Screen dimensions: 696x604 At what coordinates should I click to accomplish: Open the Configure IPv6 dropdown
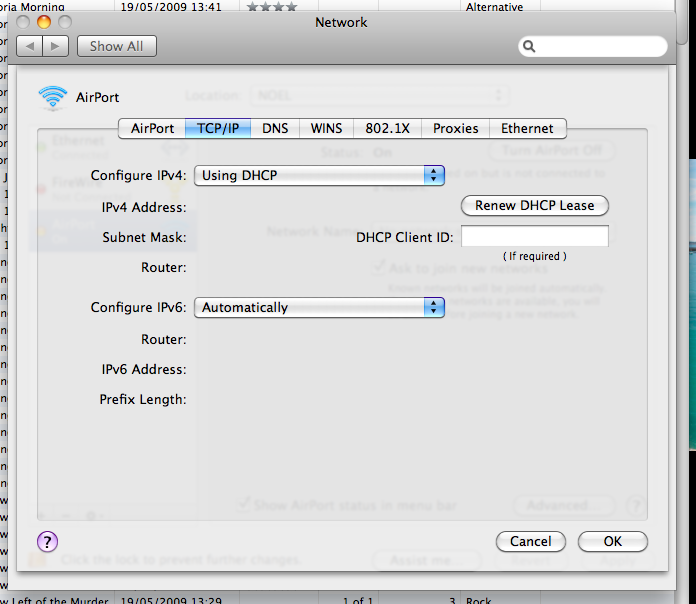pyautogui.click(x=319, y=308)
